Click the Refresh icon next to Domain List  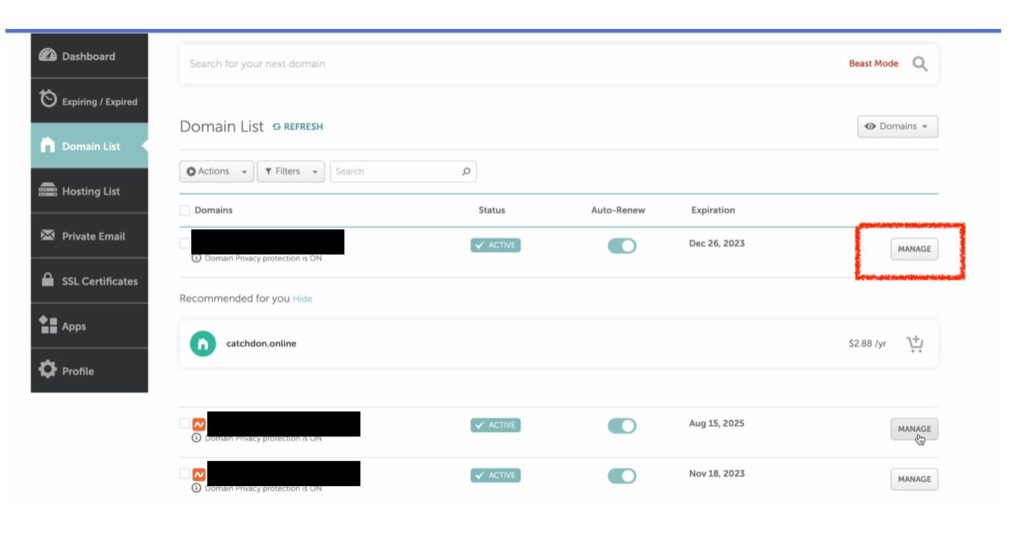(277, 127)
